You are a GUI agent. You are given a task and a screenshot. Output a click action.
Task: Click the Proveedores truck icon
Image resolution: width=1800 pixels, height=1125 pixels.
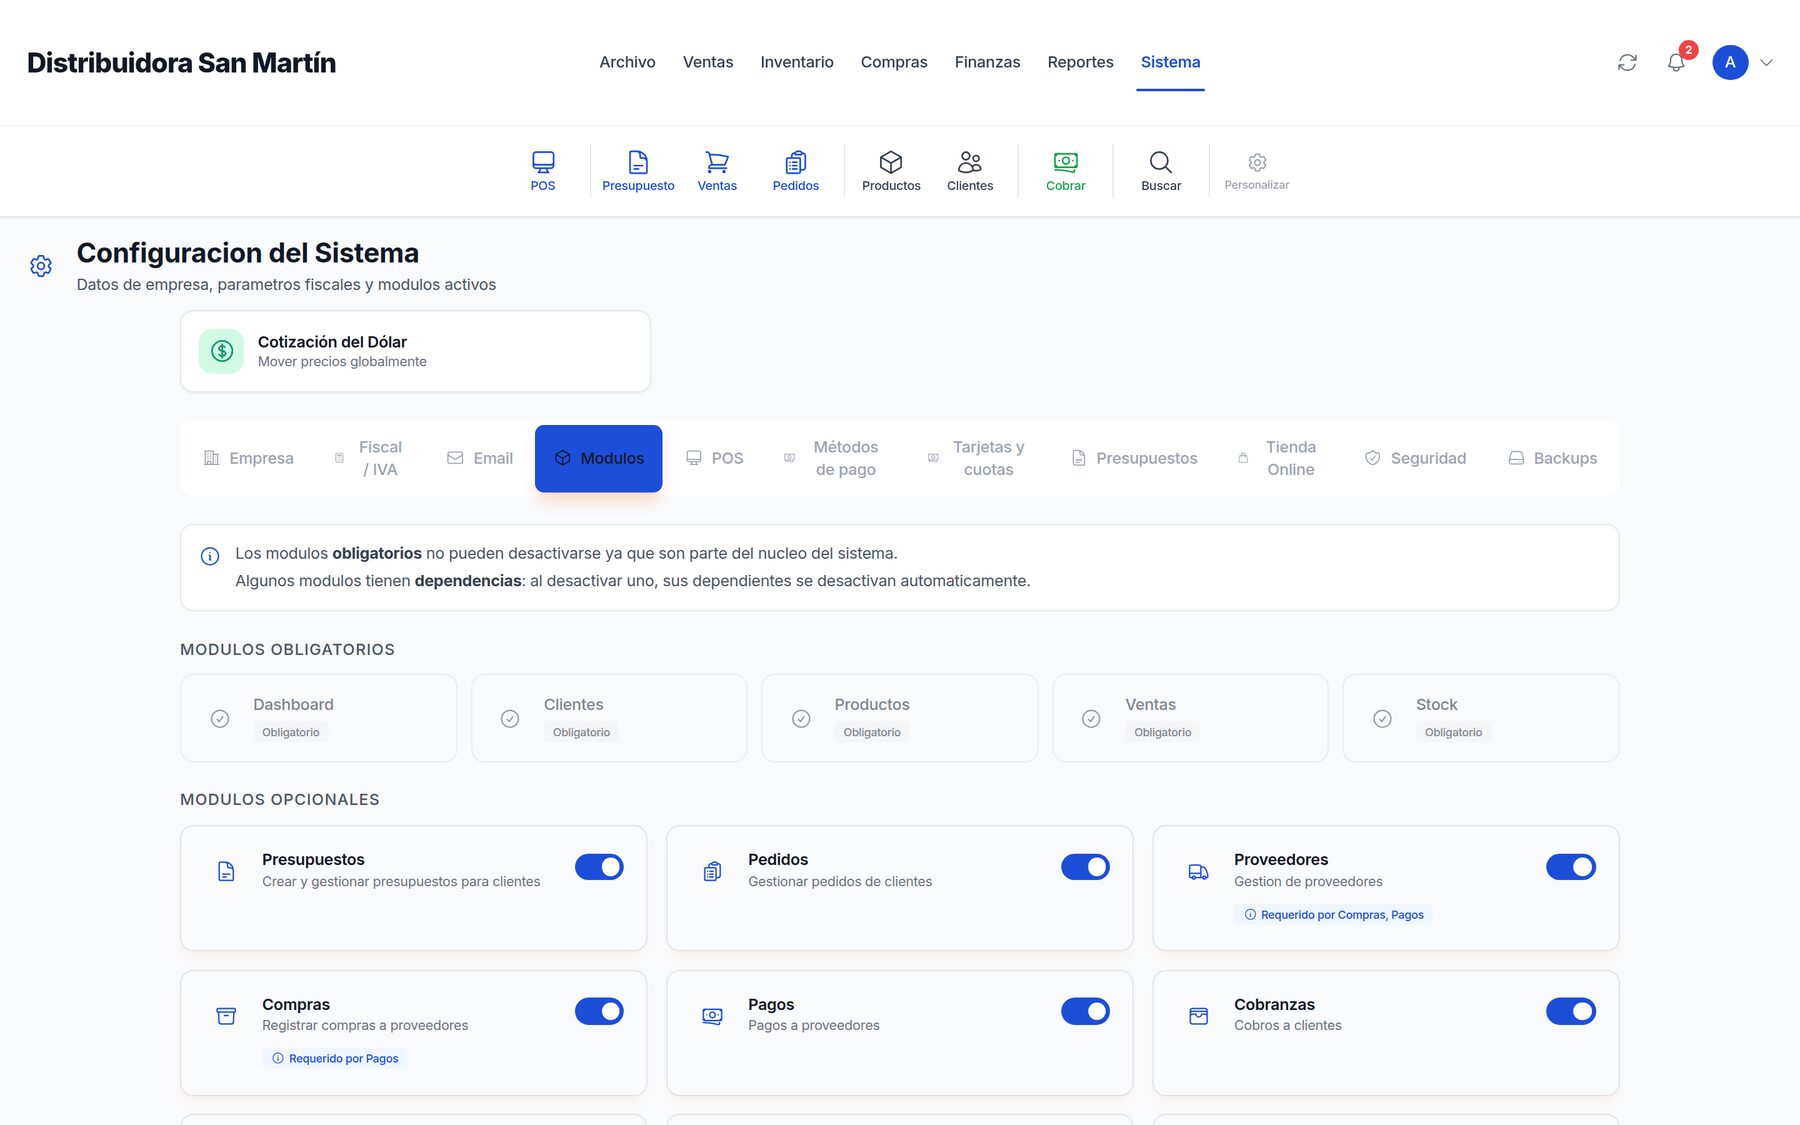[x=1198, y=871]
